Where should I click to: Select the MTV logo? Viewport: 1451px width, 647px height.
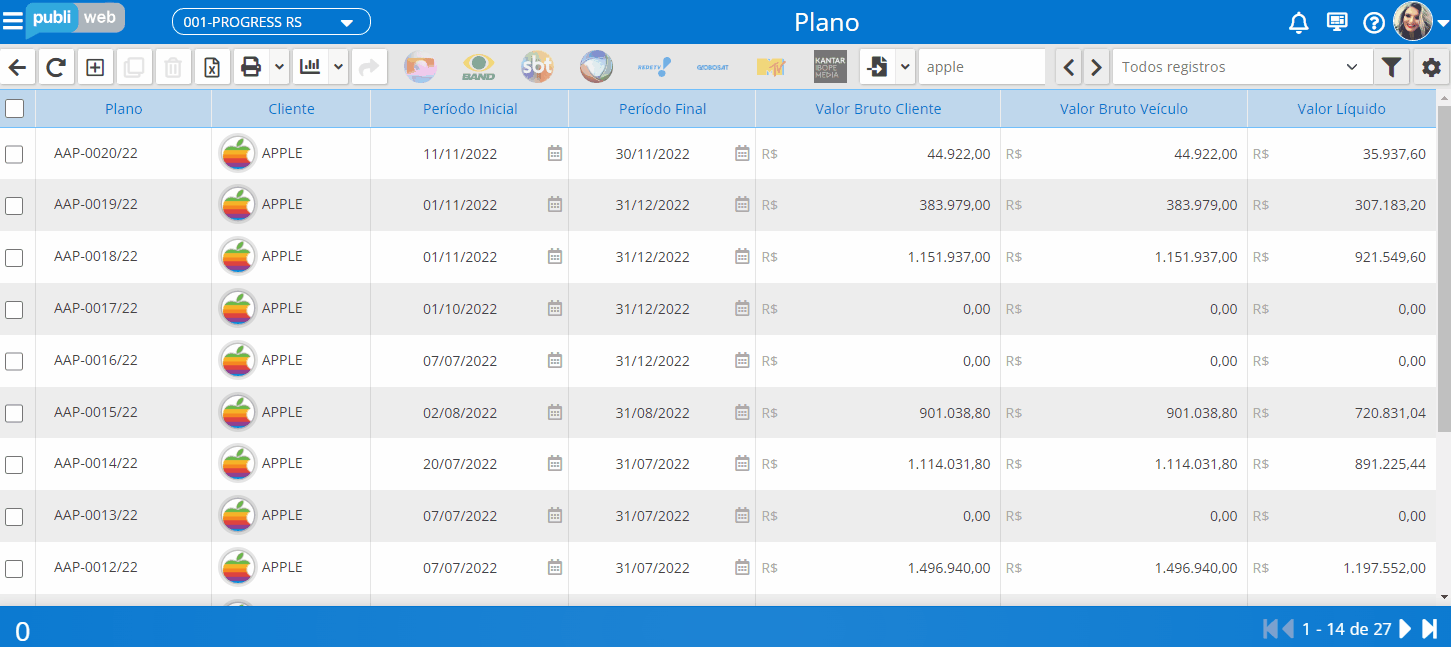pyautogui.click(x=770, y=67)
